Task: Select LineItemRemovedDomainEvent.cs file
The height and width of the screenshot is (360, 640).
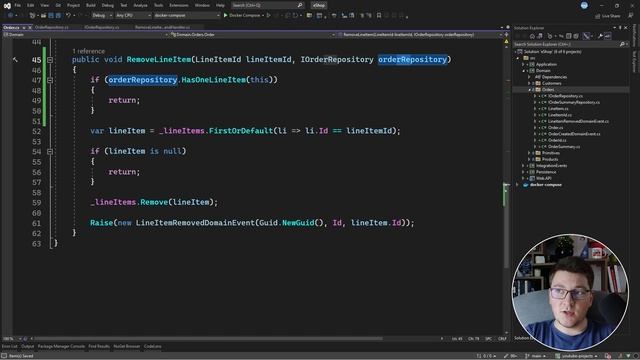Action: coord(578,122)
